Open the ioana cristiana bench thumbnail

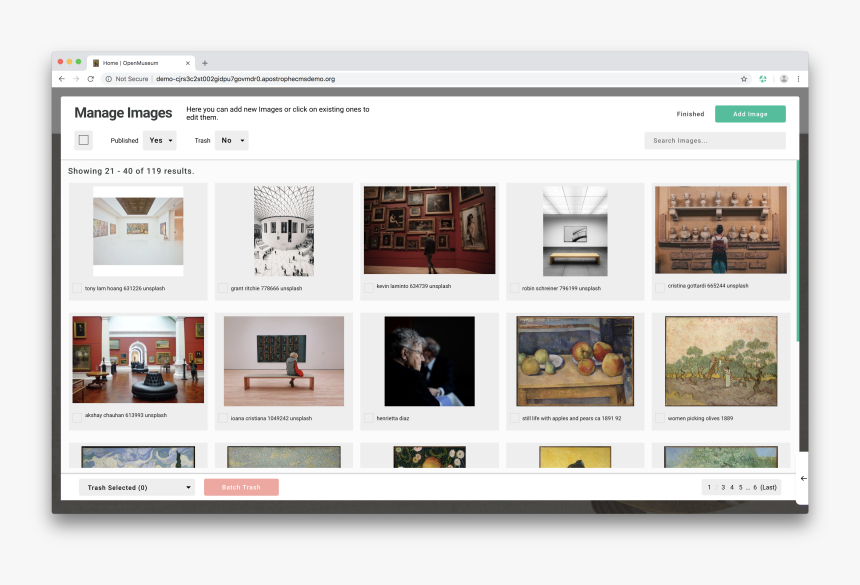click(x=284, y=361)
